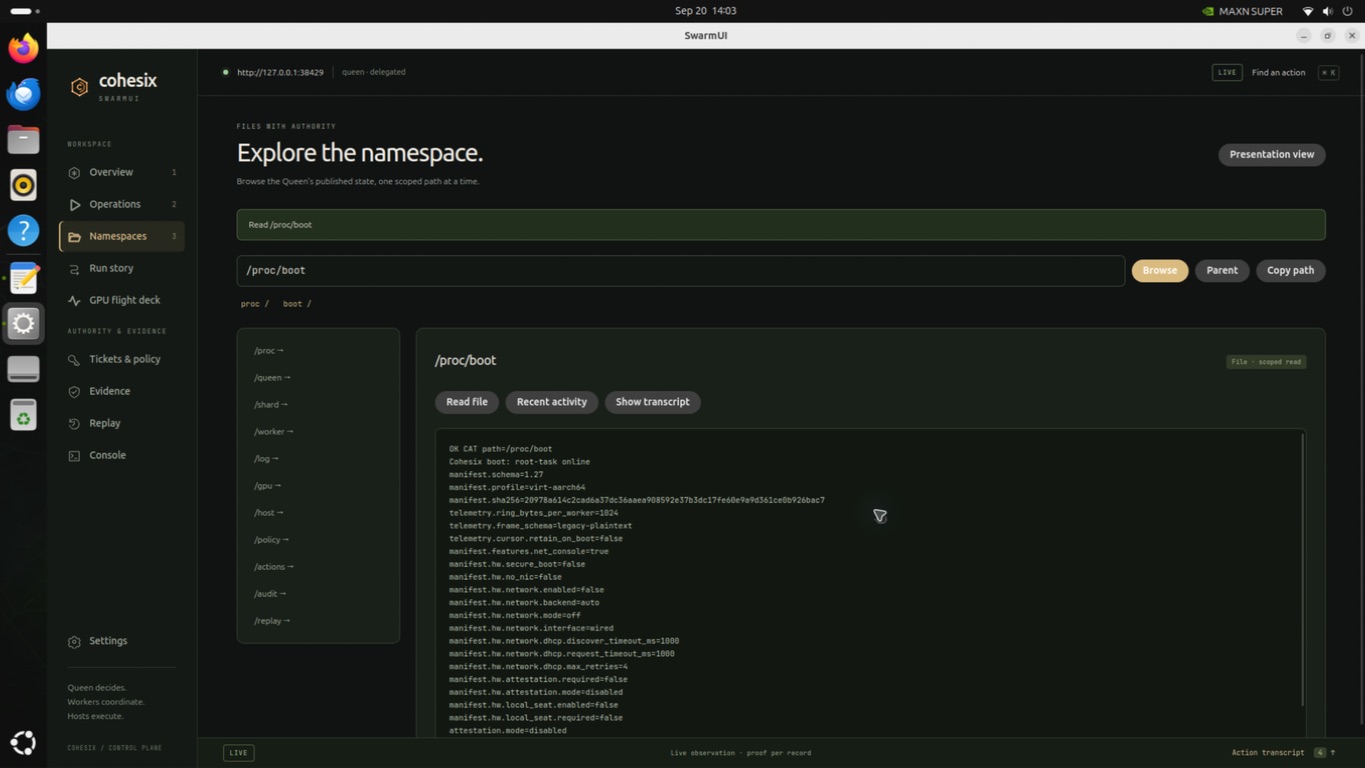1365x768 pixels.
Task: Open the /gpu namespace entry
Action: click(267, 486)
